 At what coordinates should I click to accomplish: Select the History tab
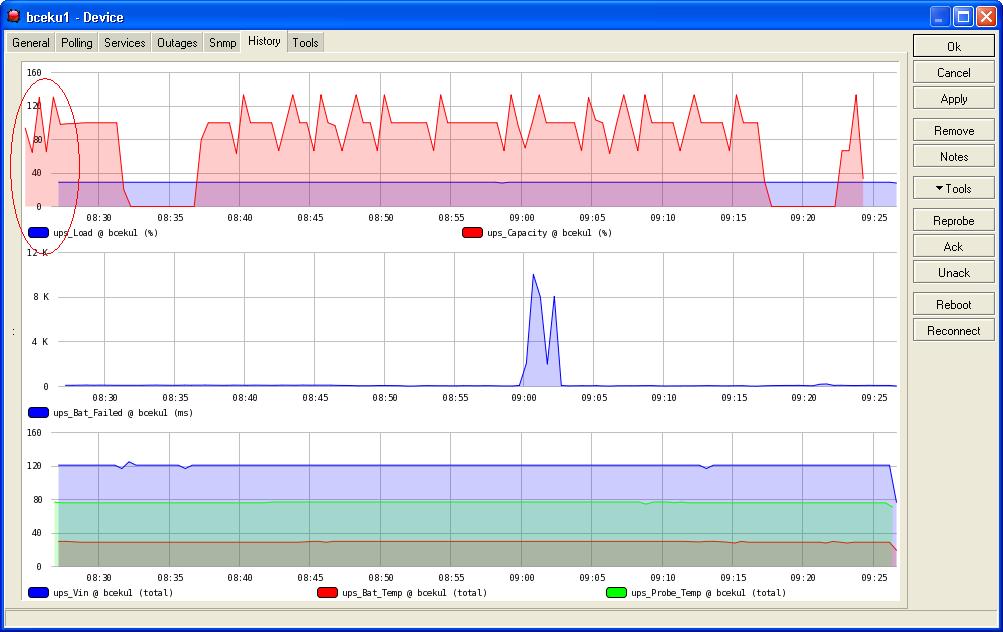click(264, 41)
